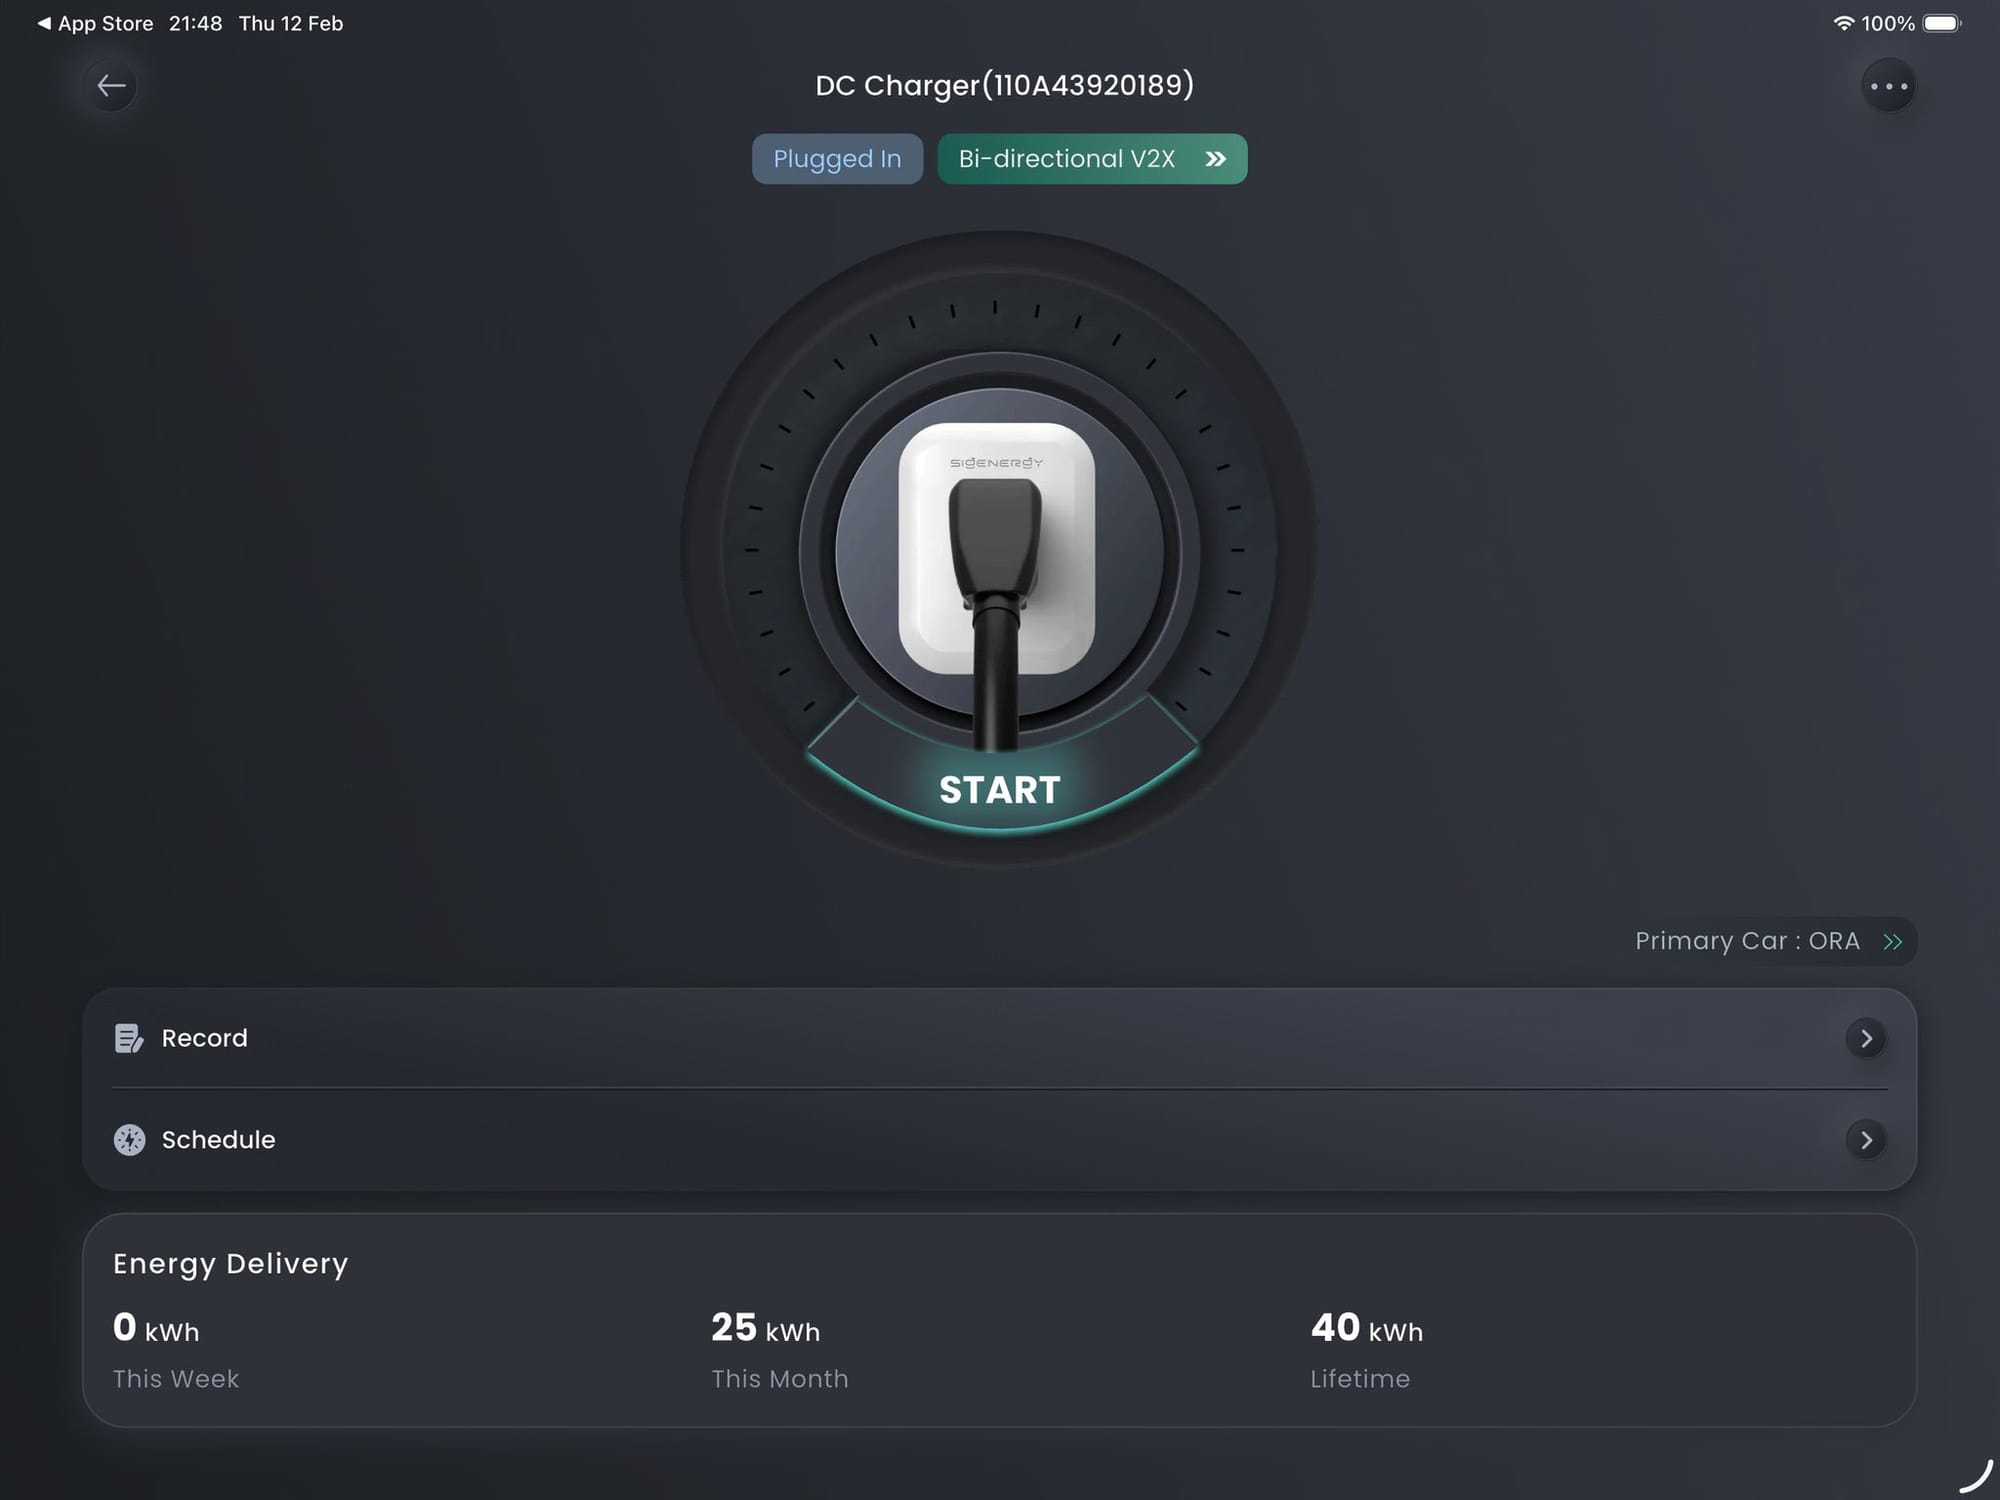The height and width of the screenshot is (1500, 2000).
Task: Tap the Lifetime label
Action: (1360, 1379)
